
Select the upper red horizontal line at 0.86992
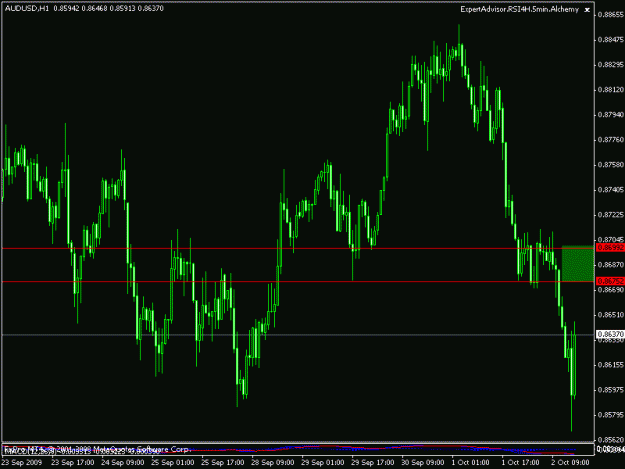[x=298, y=248]
